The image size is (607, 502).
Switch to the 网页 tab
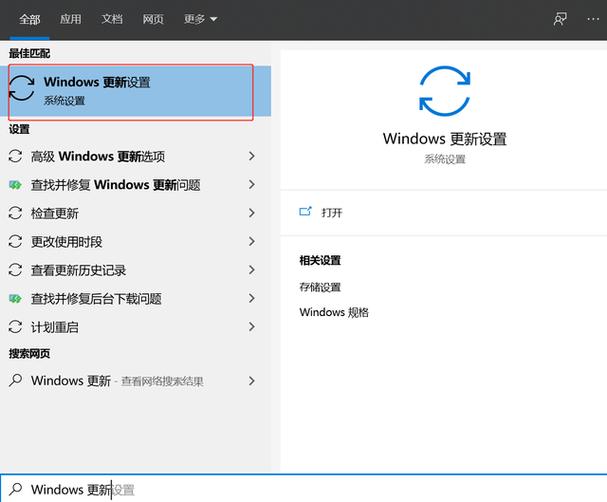click(x=153, y=19)
